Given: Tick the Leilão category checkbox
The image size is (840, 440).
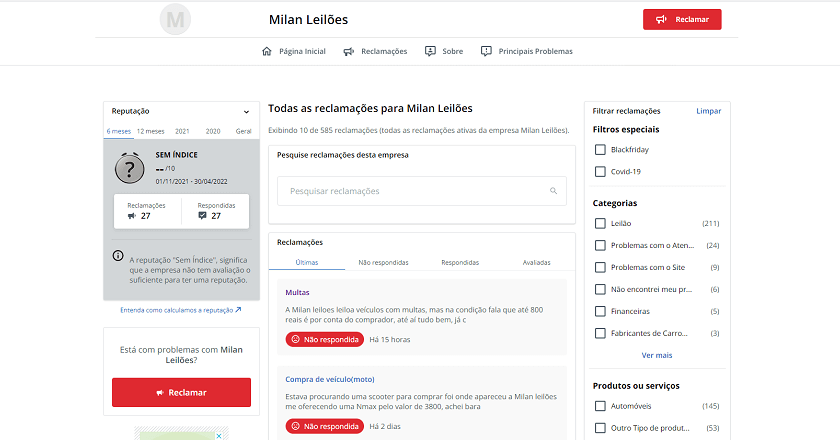Looking at the screenshot, I should coord(600,223).
